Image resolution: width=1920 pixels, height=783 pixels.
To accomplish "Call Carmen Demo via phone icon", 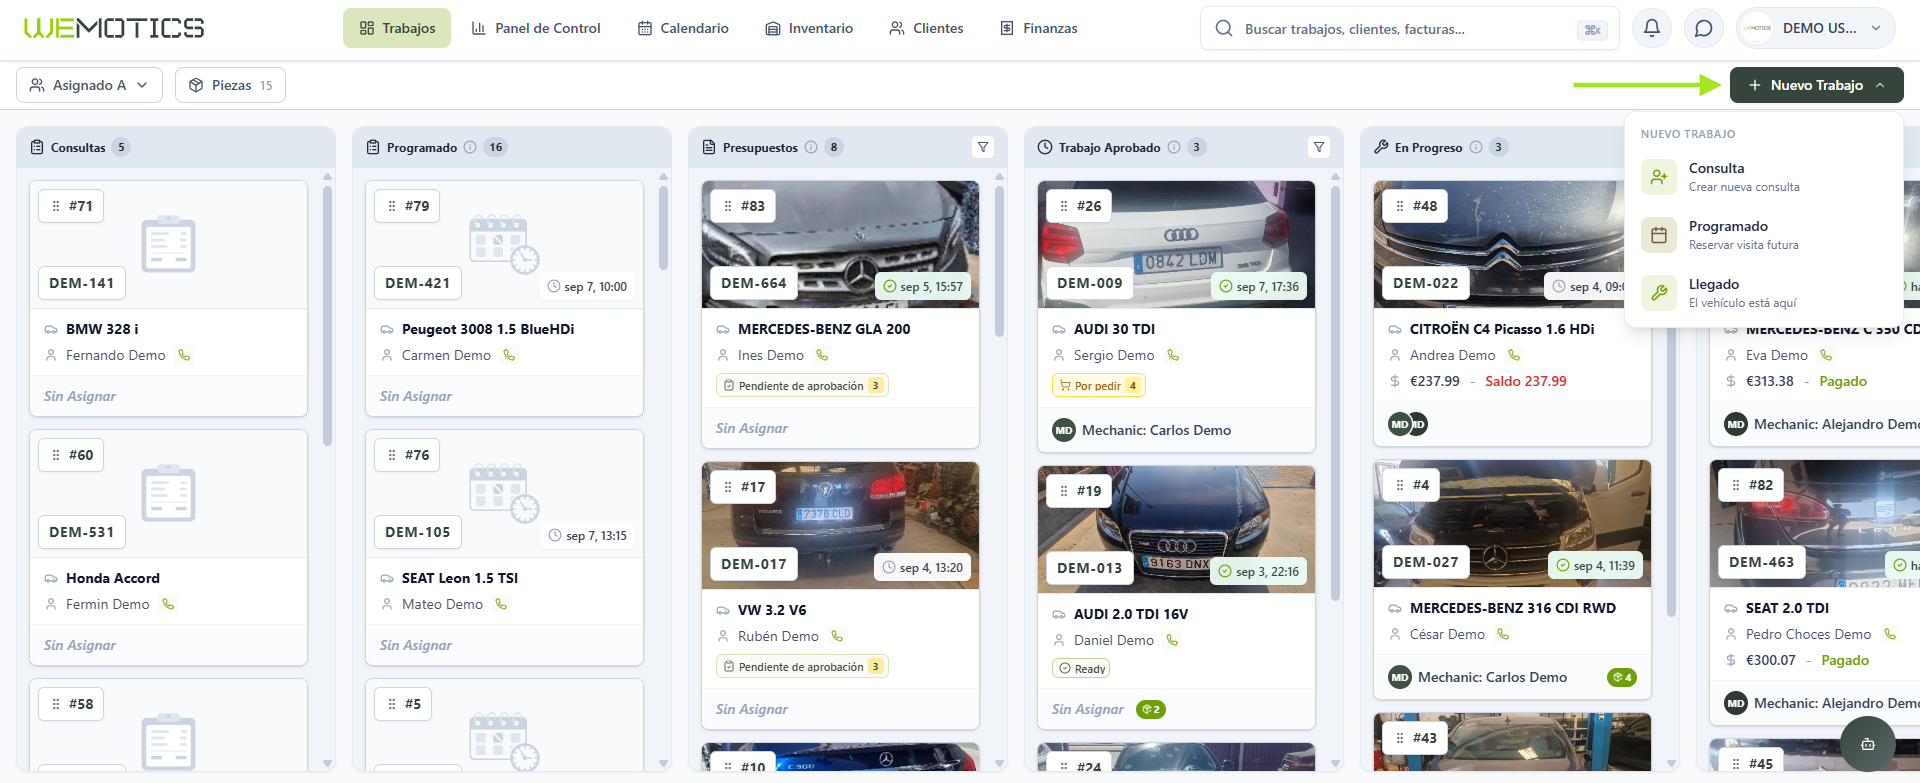I will (x=509, y=355).
